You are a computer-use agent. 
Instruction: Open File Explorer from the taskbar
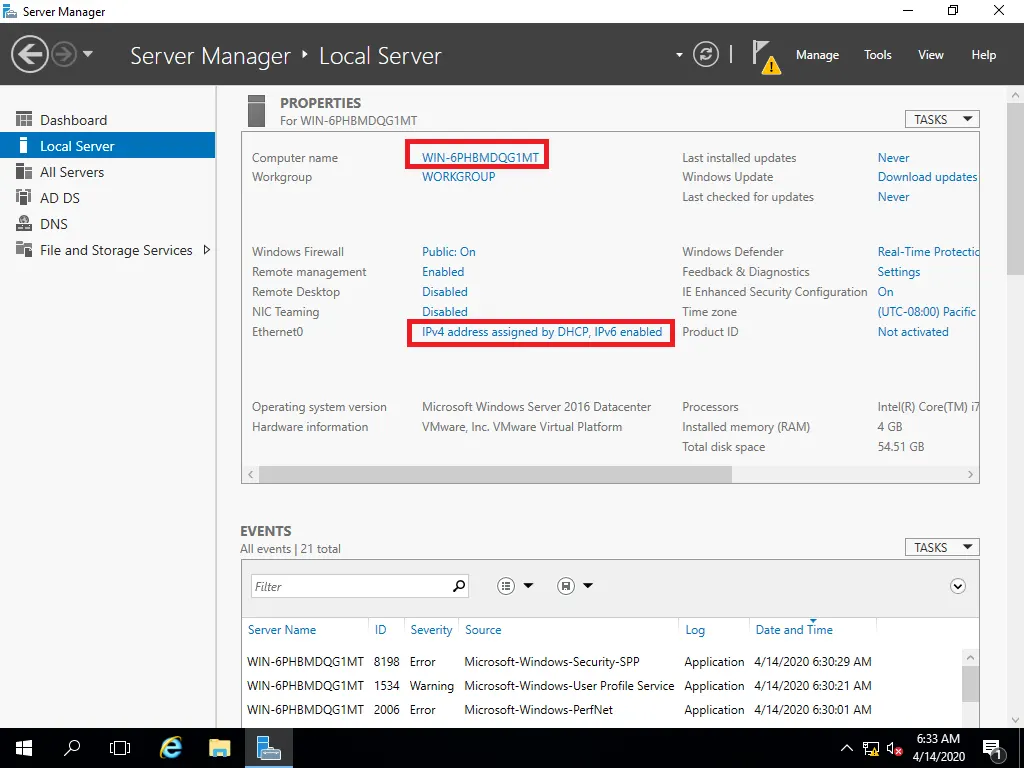tap(219, 748)
